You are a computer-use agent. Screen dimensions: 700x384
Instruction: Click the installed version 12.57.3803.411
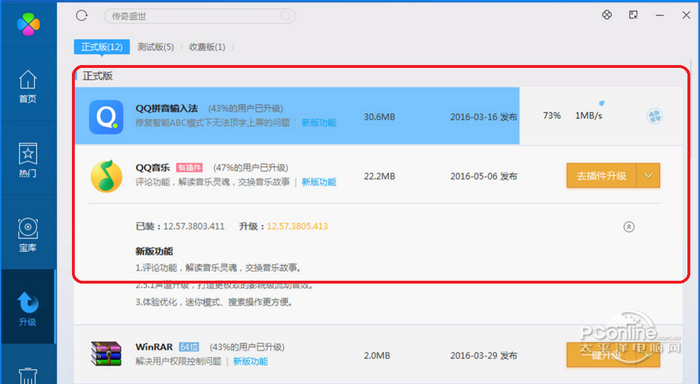pos(194,226)
